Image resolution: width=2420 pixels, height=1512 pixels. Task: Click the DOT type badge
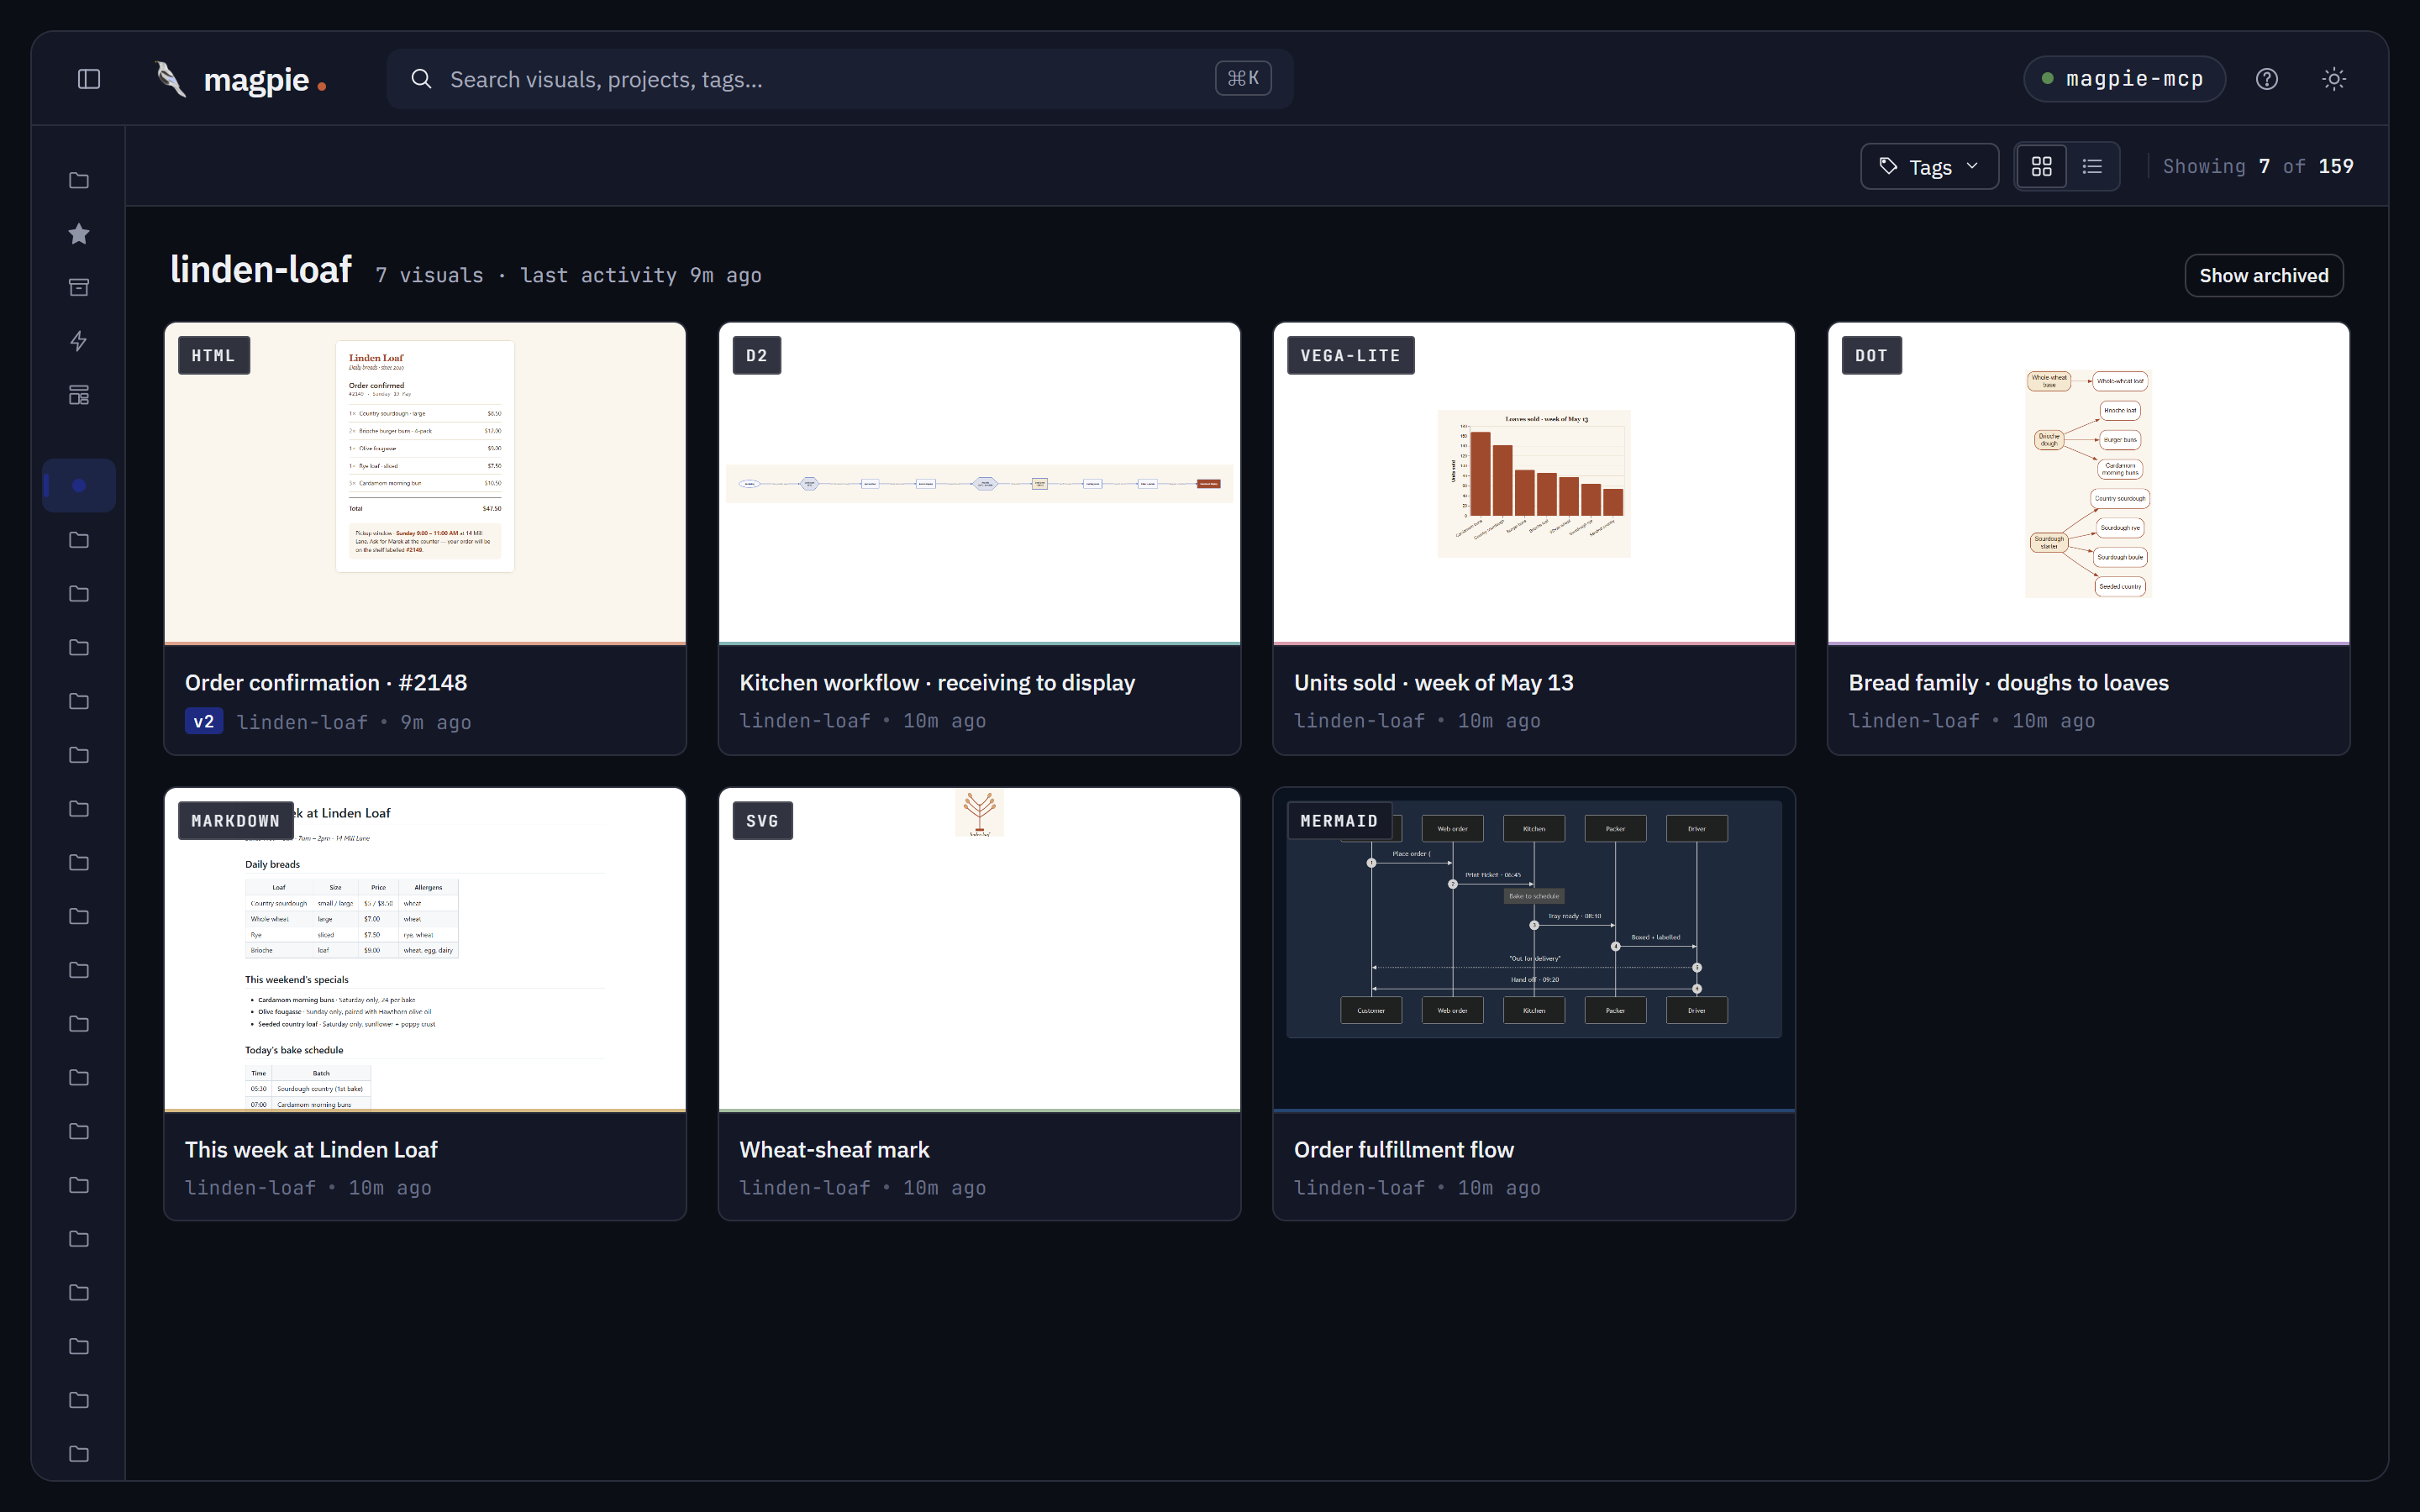(1871, 356)
